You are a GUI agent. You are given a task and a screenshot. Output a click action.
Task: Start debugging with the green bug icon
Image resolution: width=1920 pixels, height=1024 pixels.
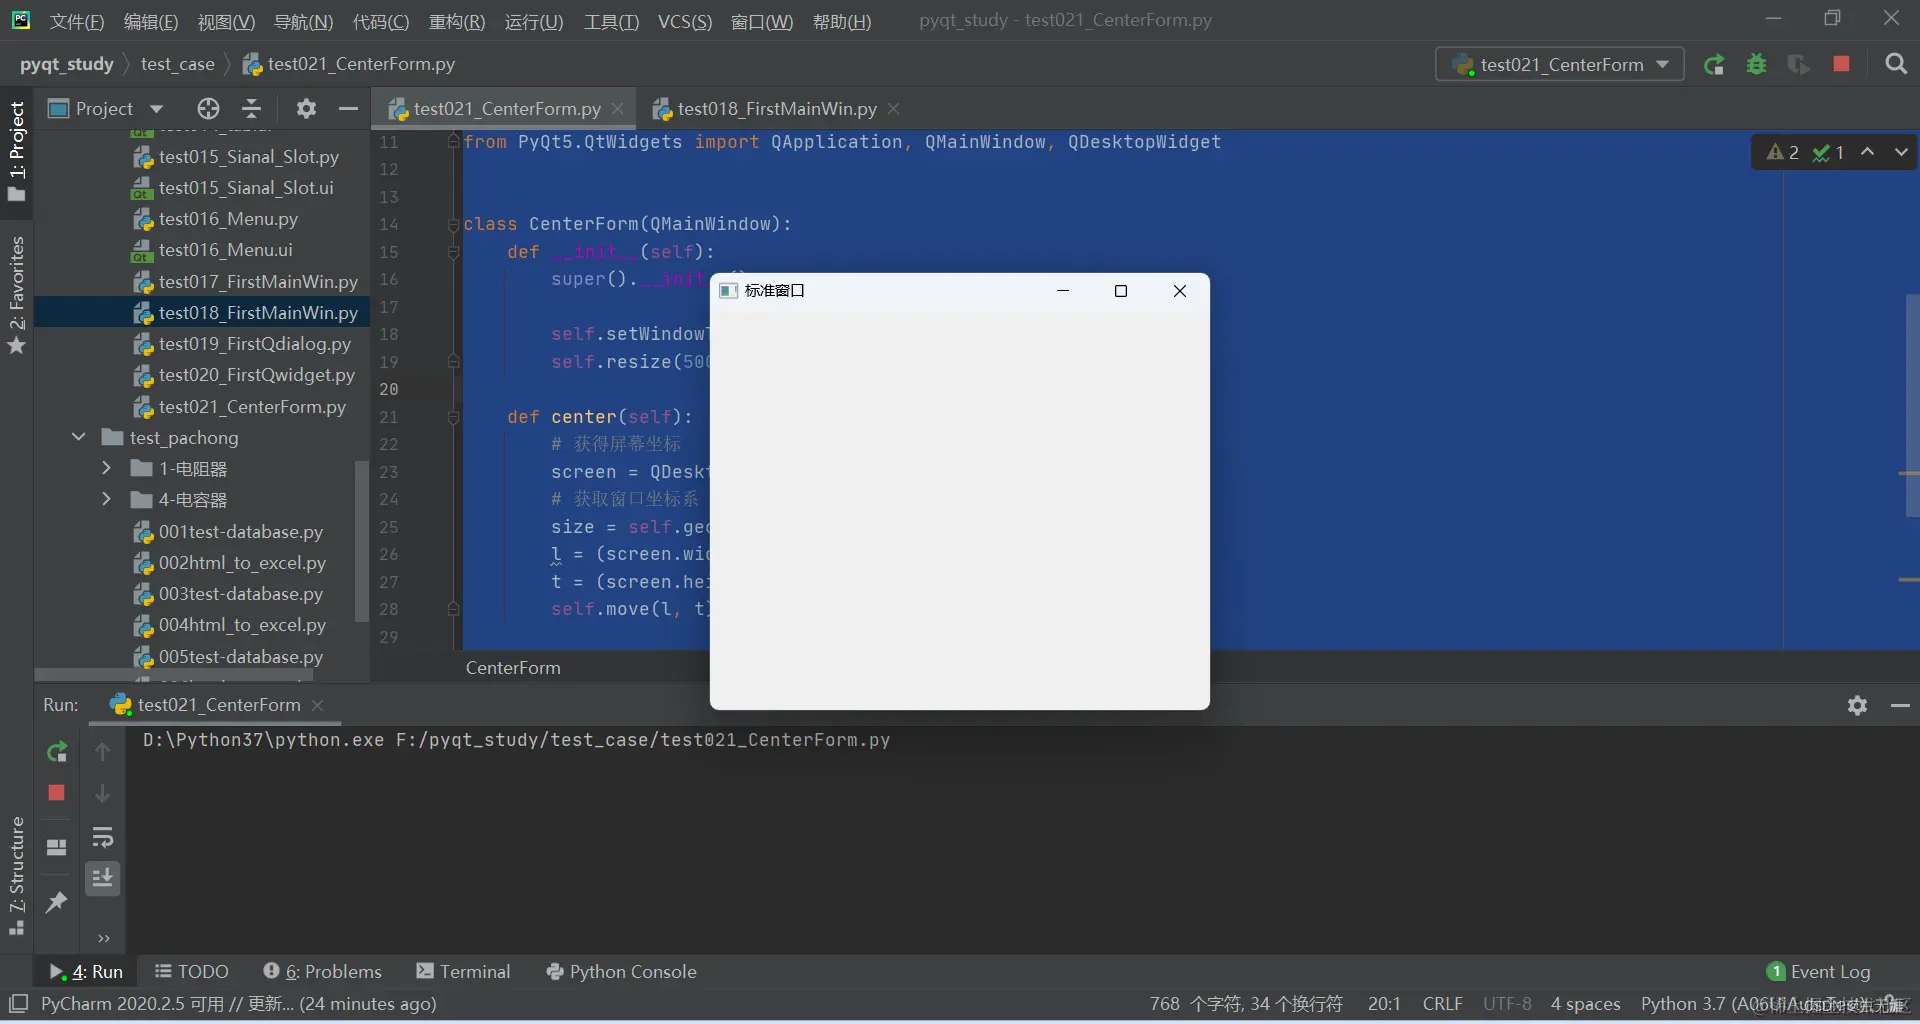[x=1756, y=65]
